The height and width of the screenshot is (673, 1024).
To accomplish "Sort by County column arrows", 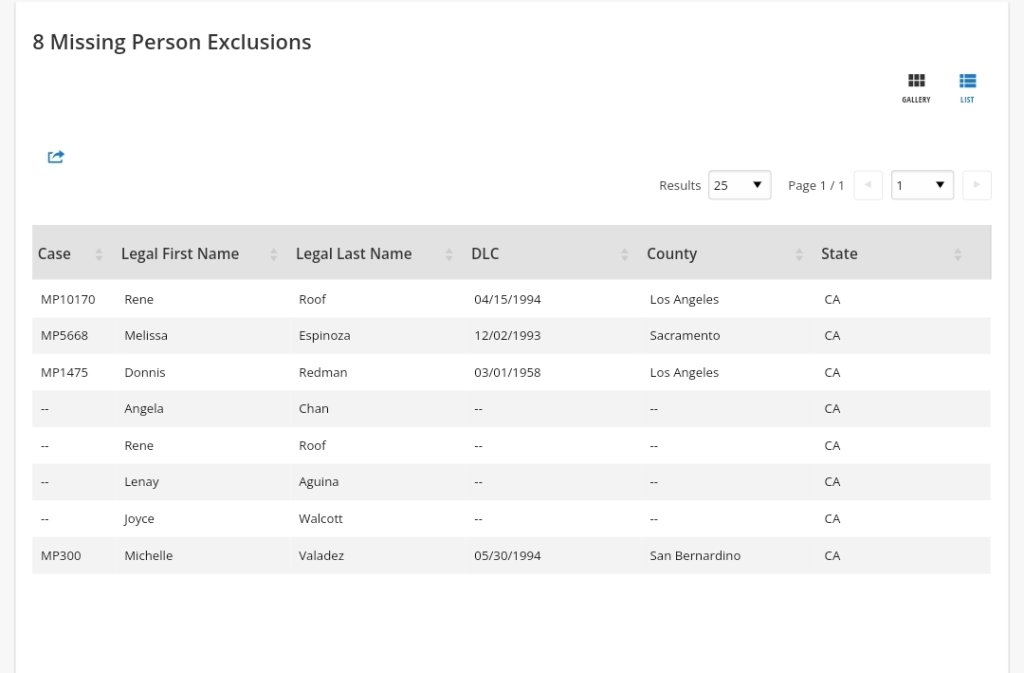I will (x=799, y=254).
